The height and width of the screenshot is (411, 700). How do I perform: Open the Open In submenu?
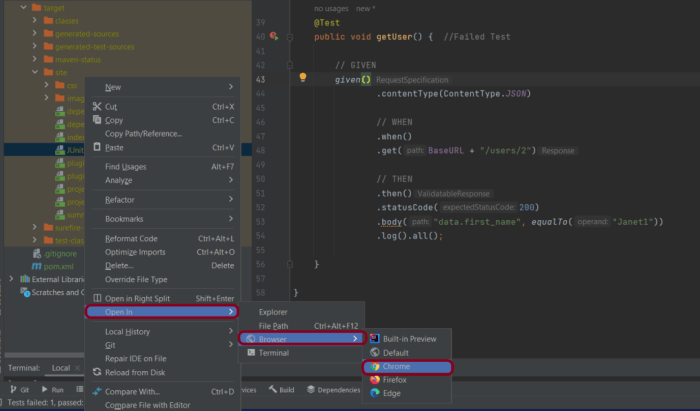162,312
